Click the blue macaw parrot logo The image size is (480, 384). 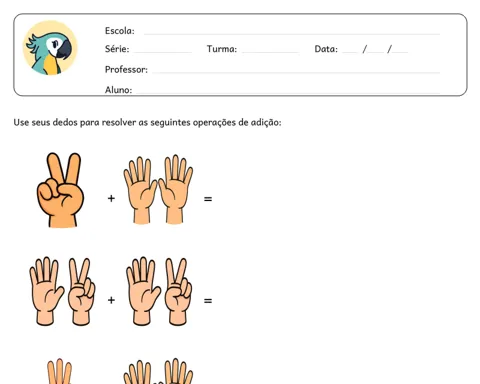click(50, 48)
